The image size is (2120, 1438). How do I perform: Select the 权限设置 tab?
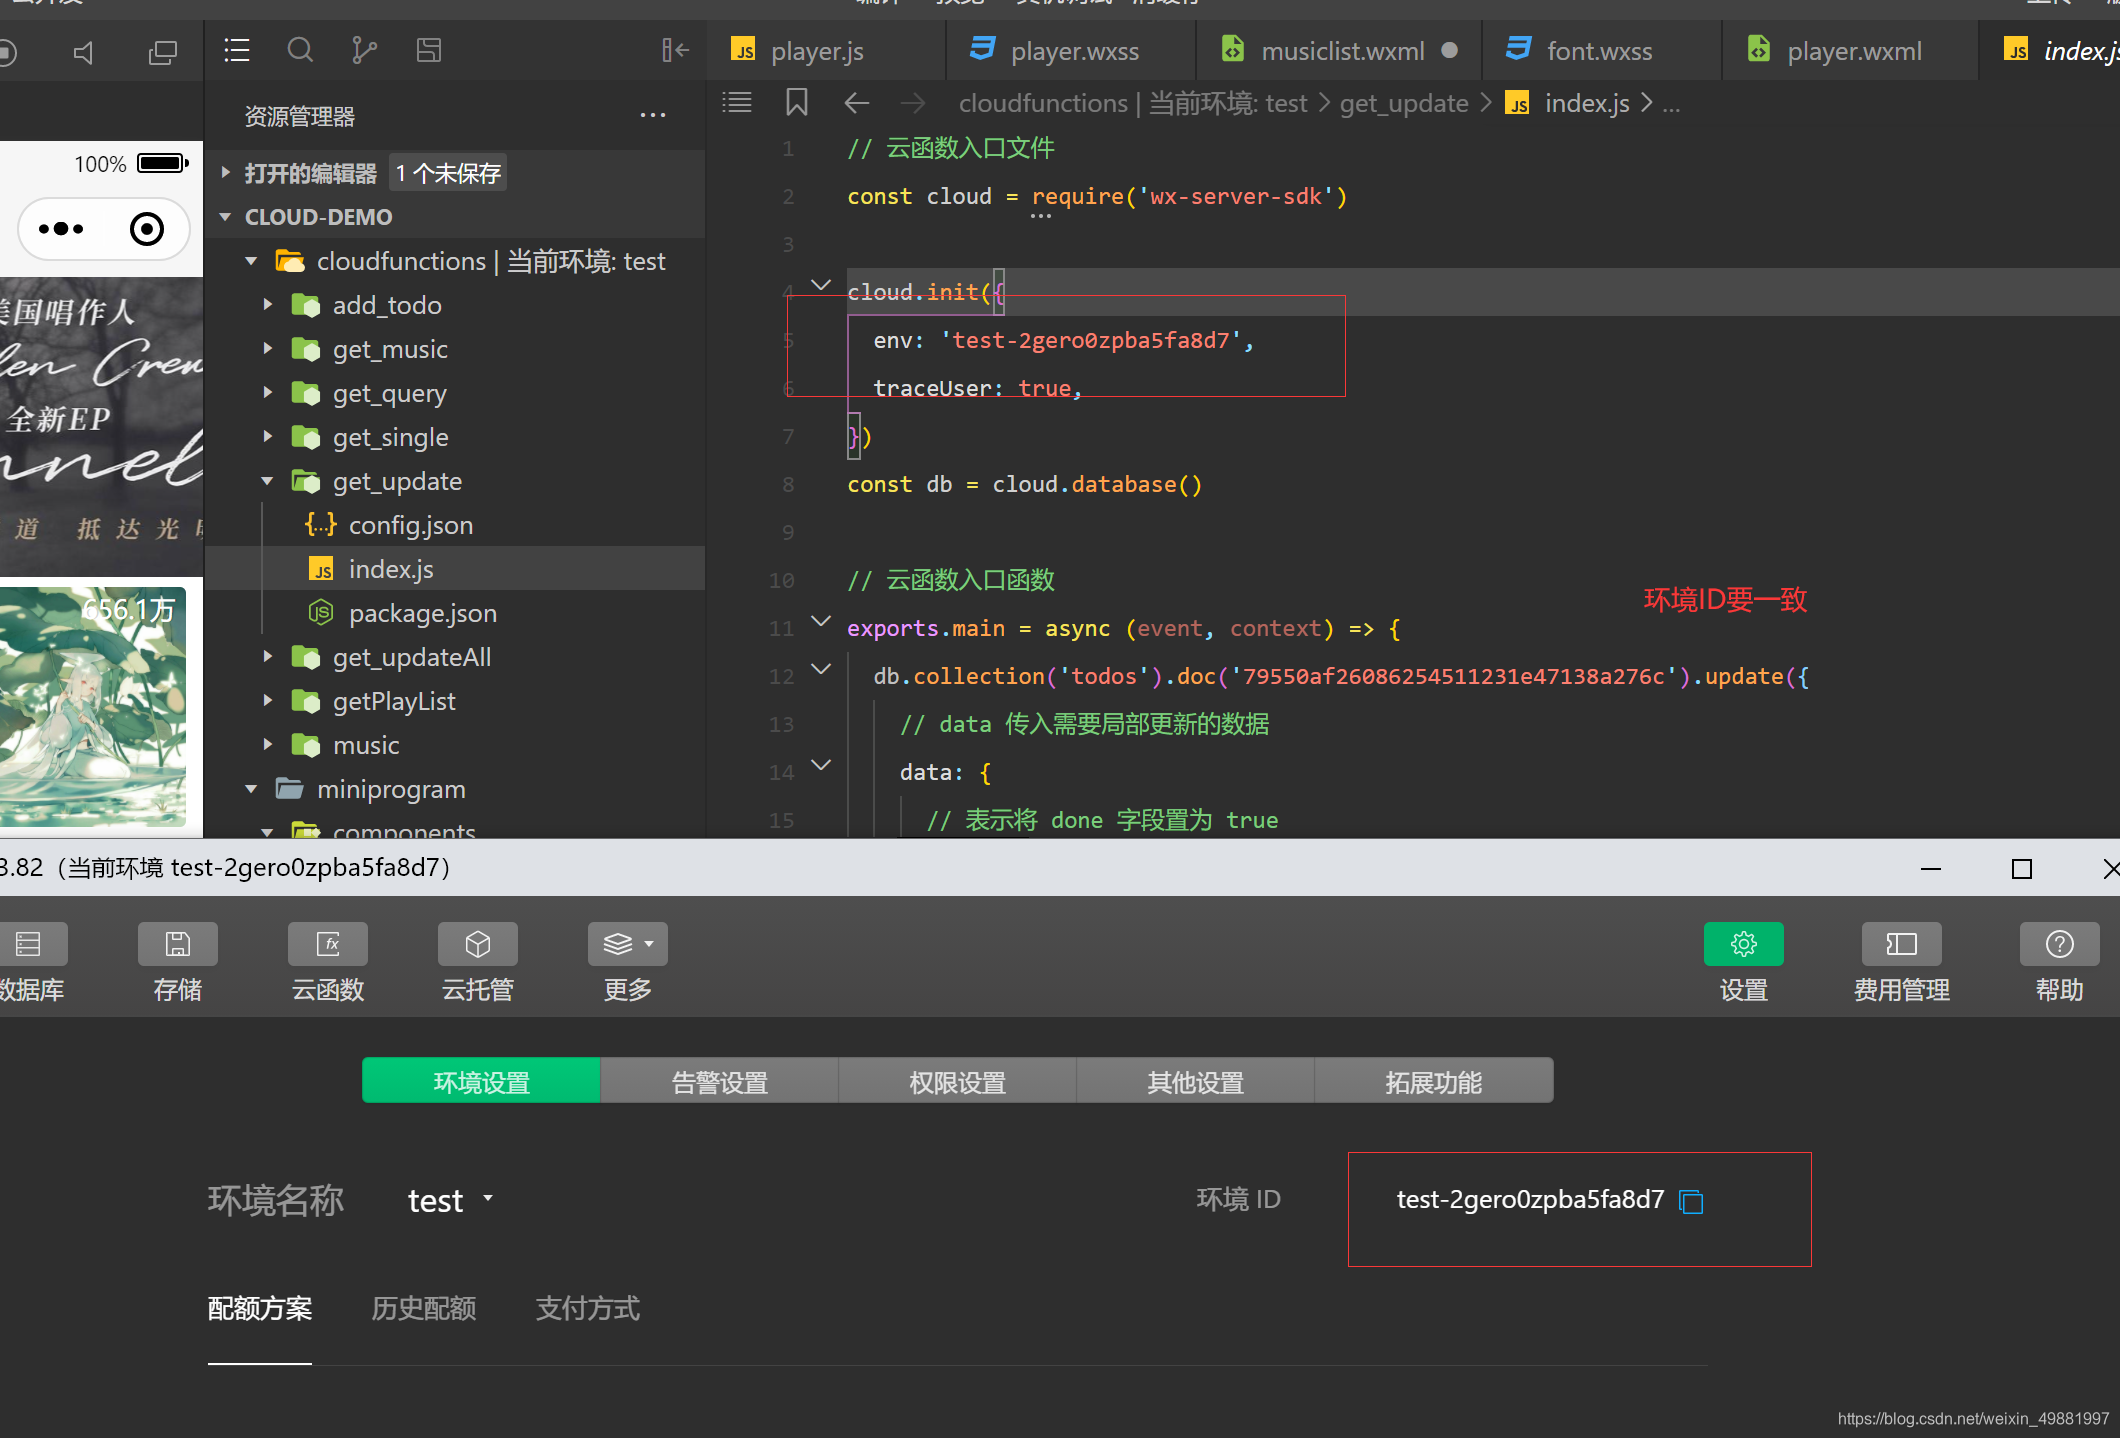pos(957,1081)
